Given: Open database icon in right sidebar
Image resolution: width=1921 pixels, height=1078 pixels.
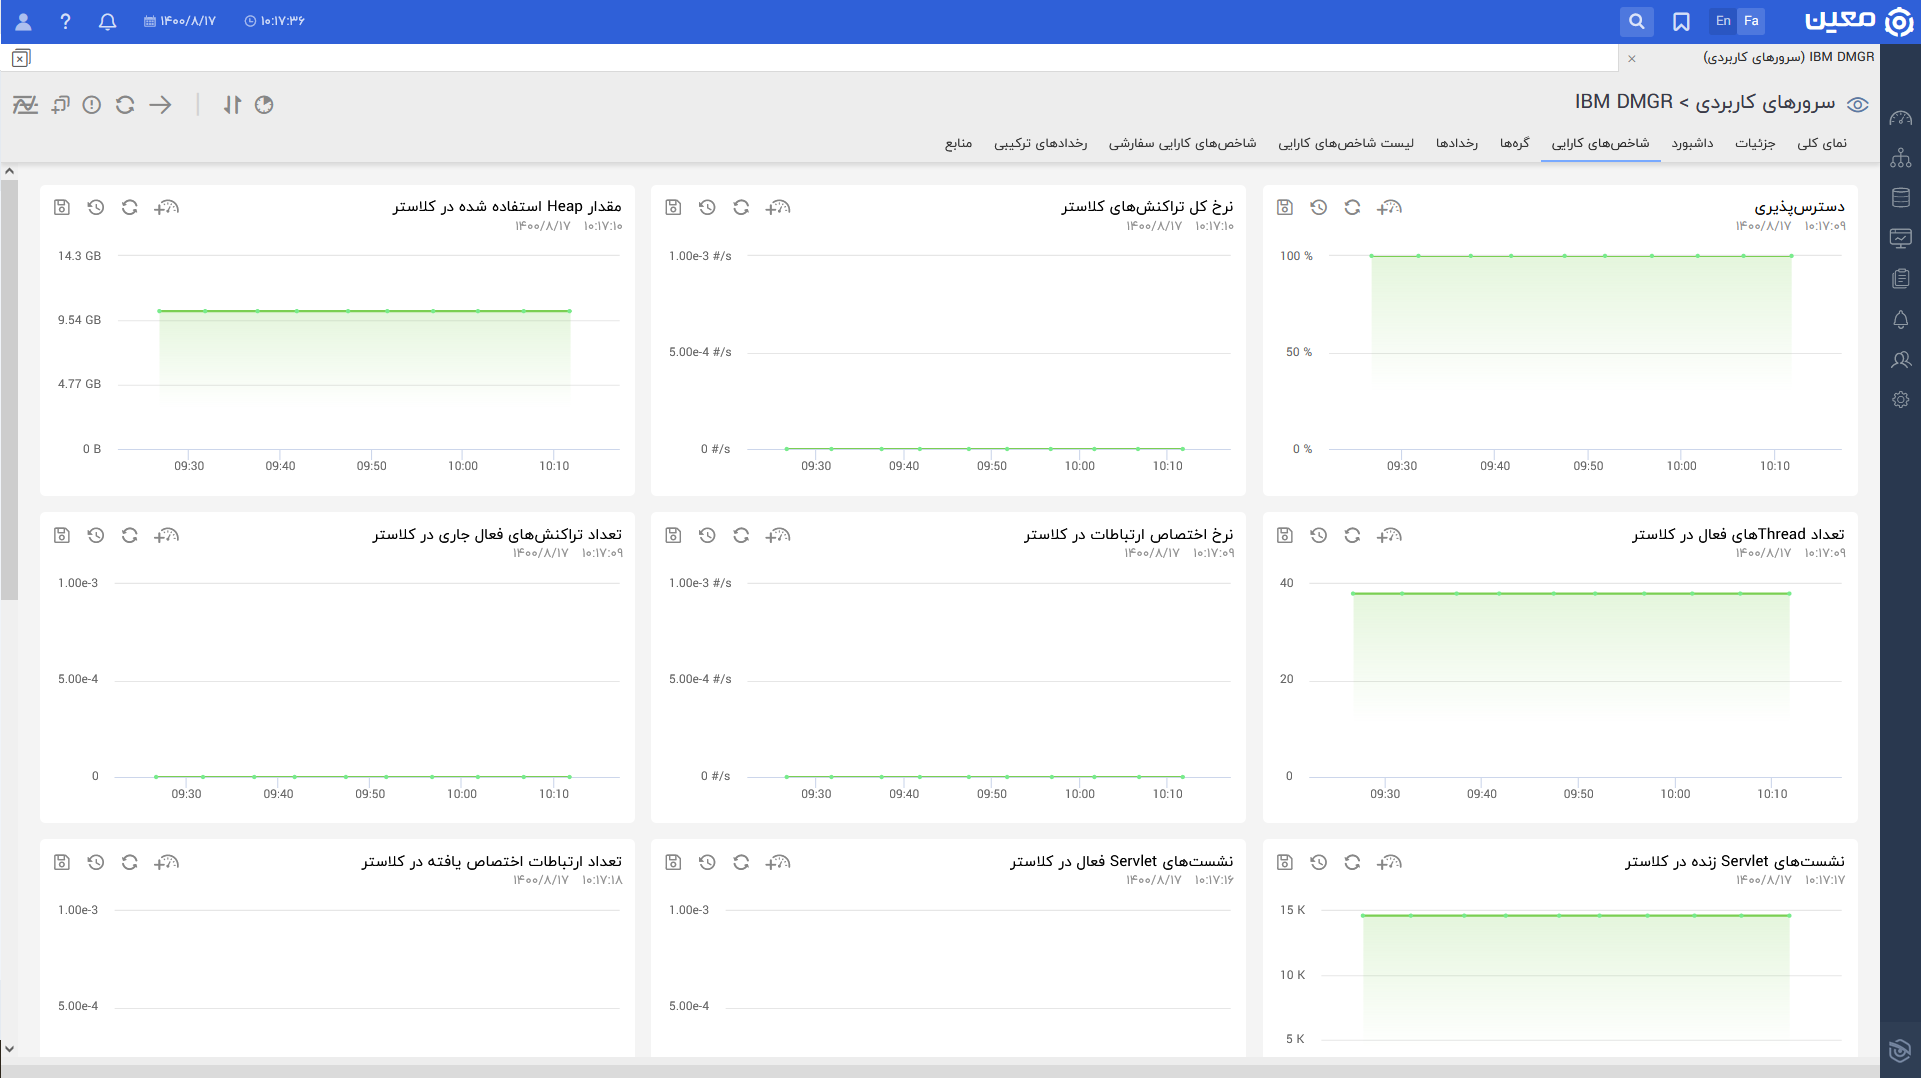Looking at the screenshot, I should (x=1901, y=198).
